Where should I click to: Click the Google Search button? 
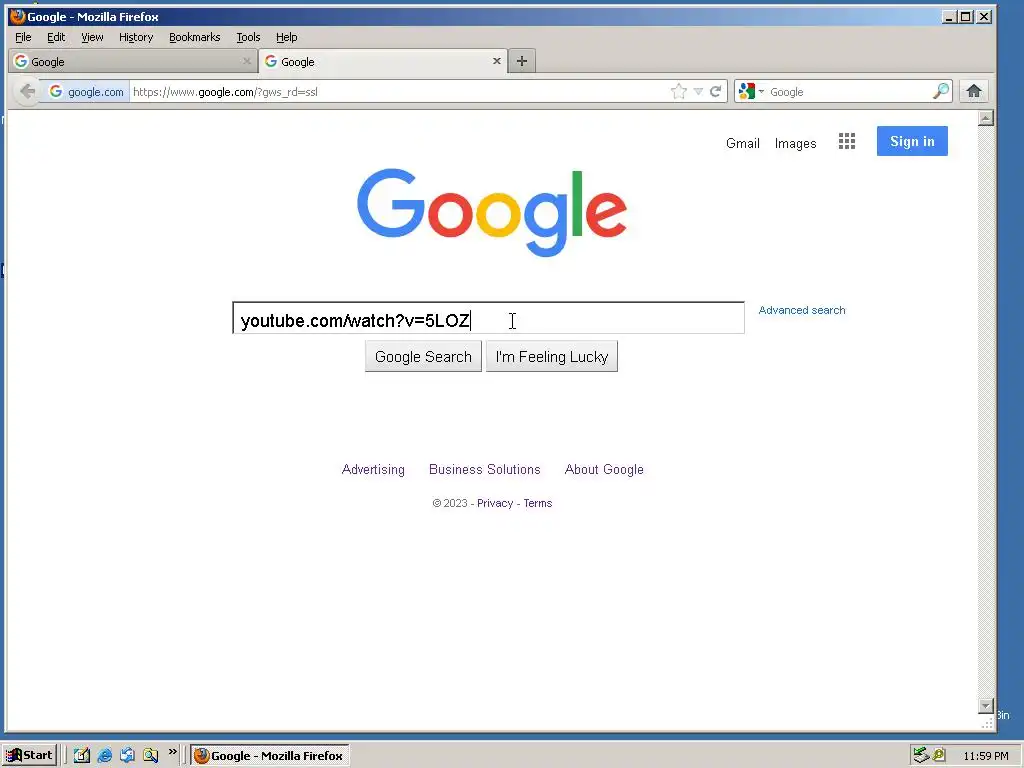[x=423, y=357]
